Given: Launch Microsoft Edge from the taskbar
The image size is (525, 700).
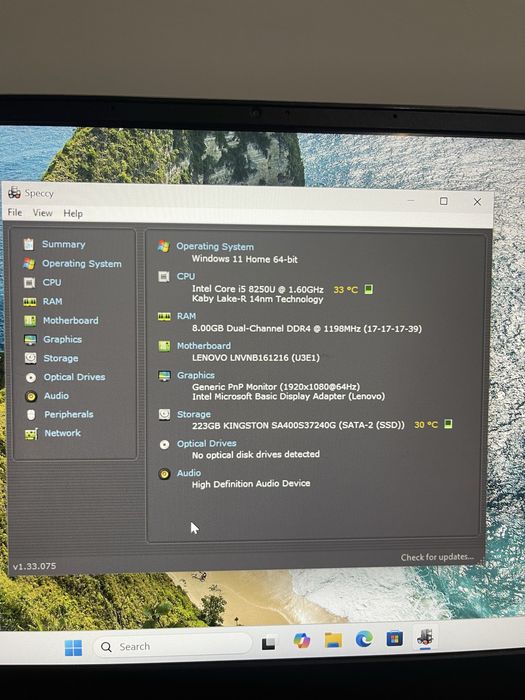Looking at the screenshot, I should tap(364, 639).
